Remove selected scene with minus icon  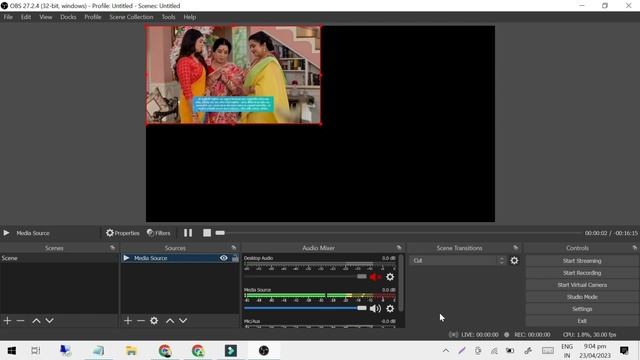(20, 321)
